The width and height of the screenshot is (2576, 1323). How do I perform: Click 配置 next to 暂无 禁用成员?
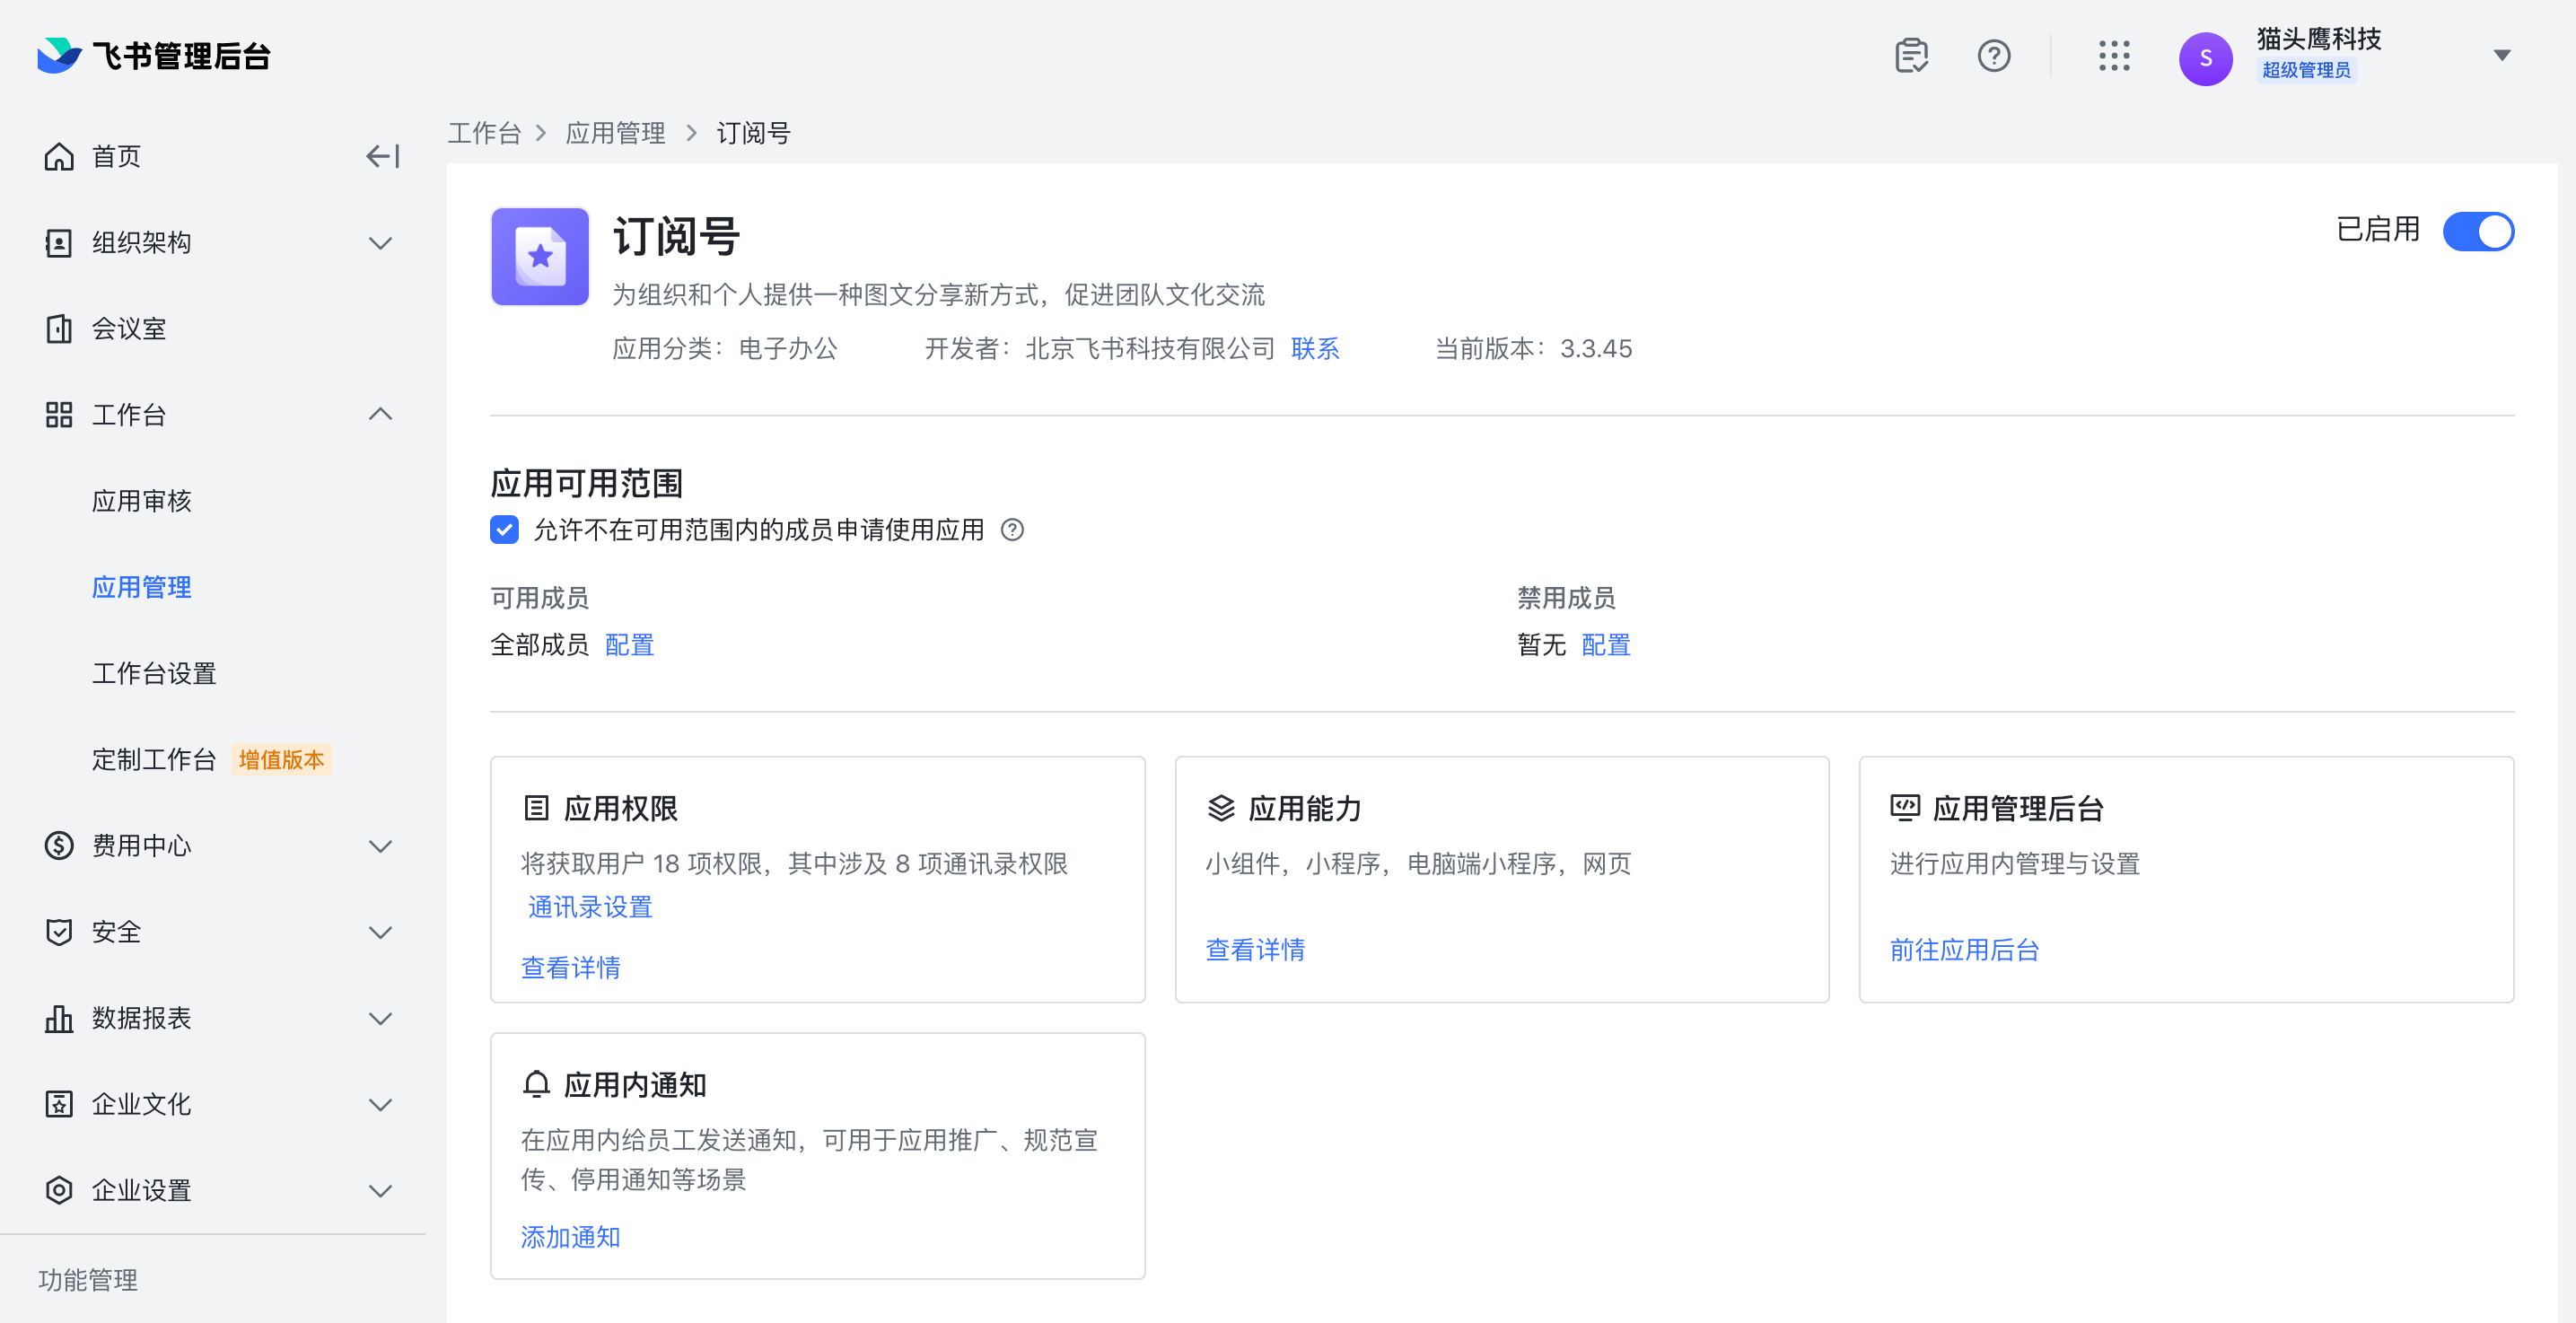tap(1605, 644)
